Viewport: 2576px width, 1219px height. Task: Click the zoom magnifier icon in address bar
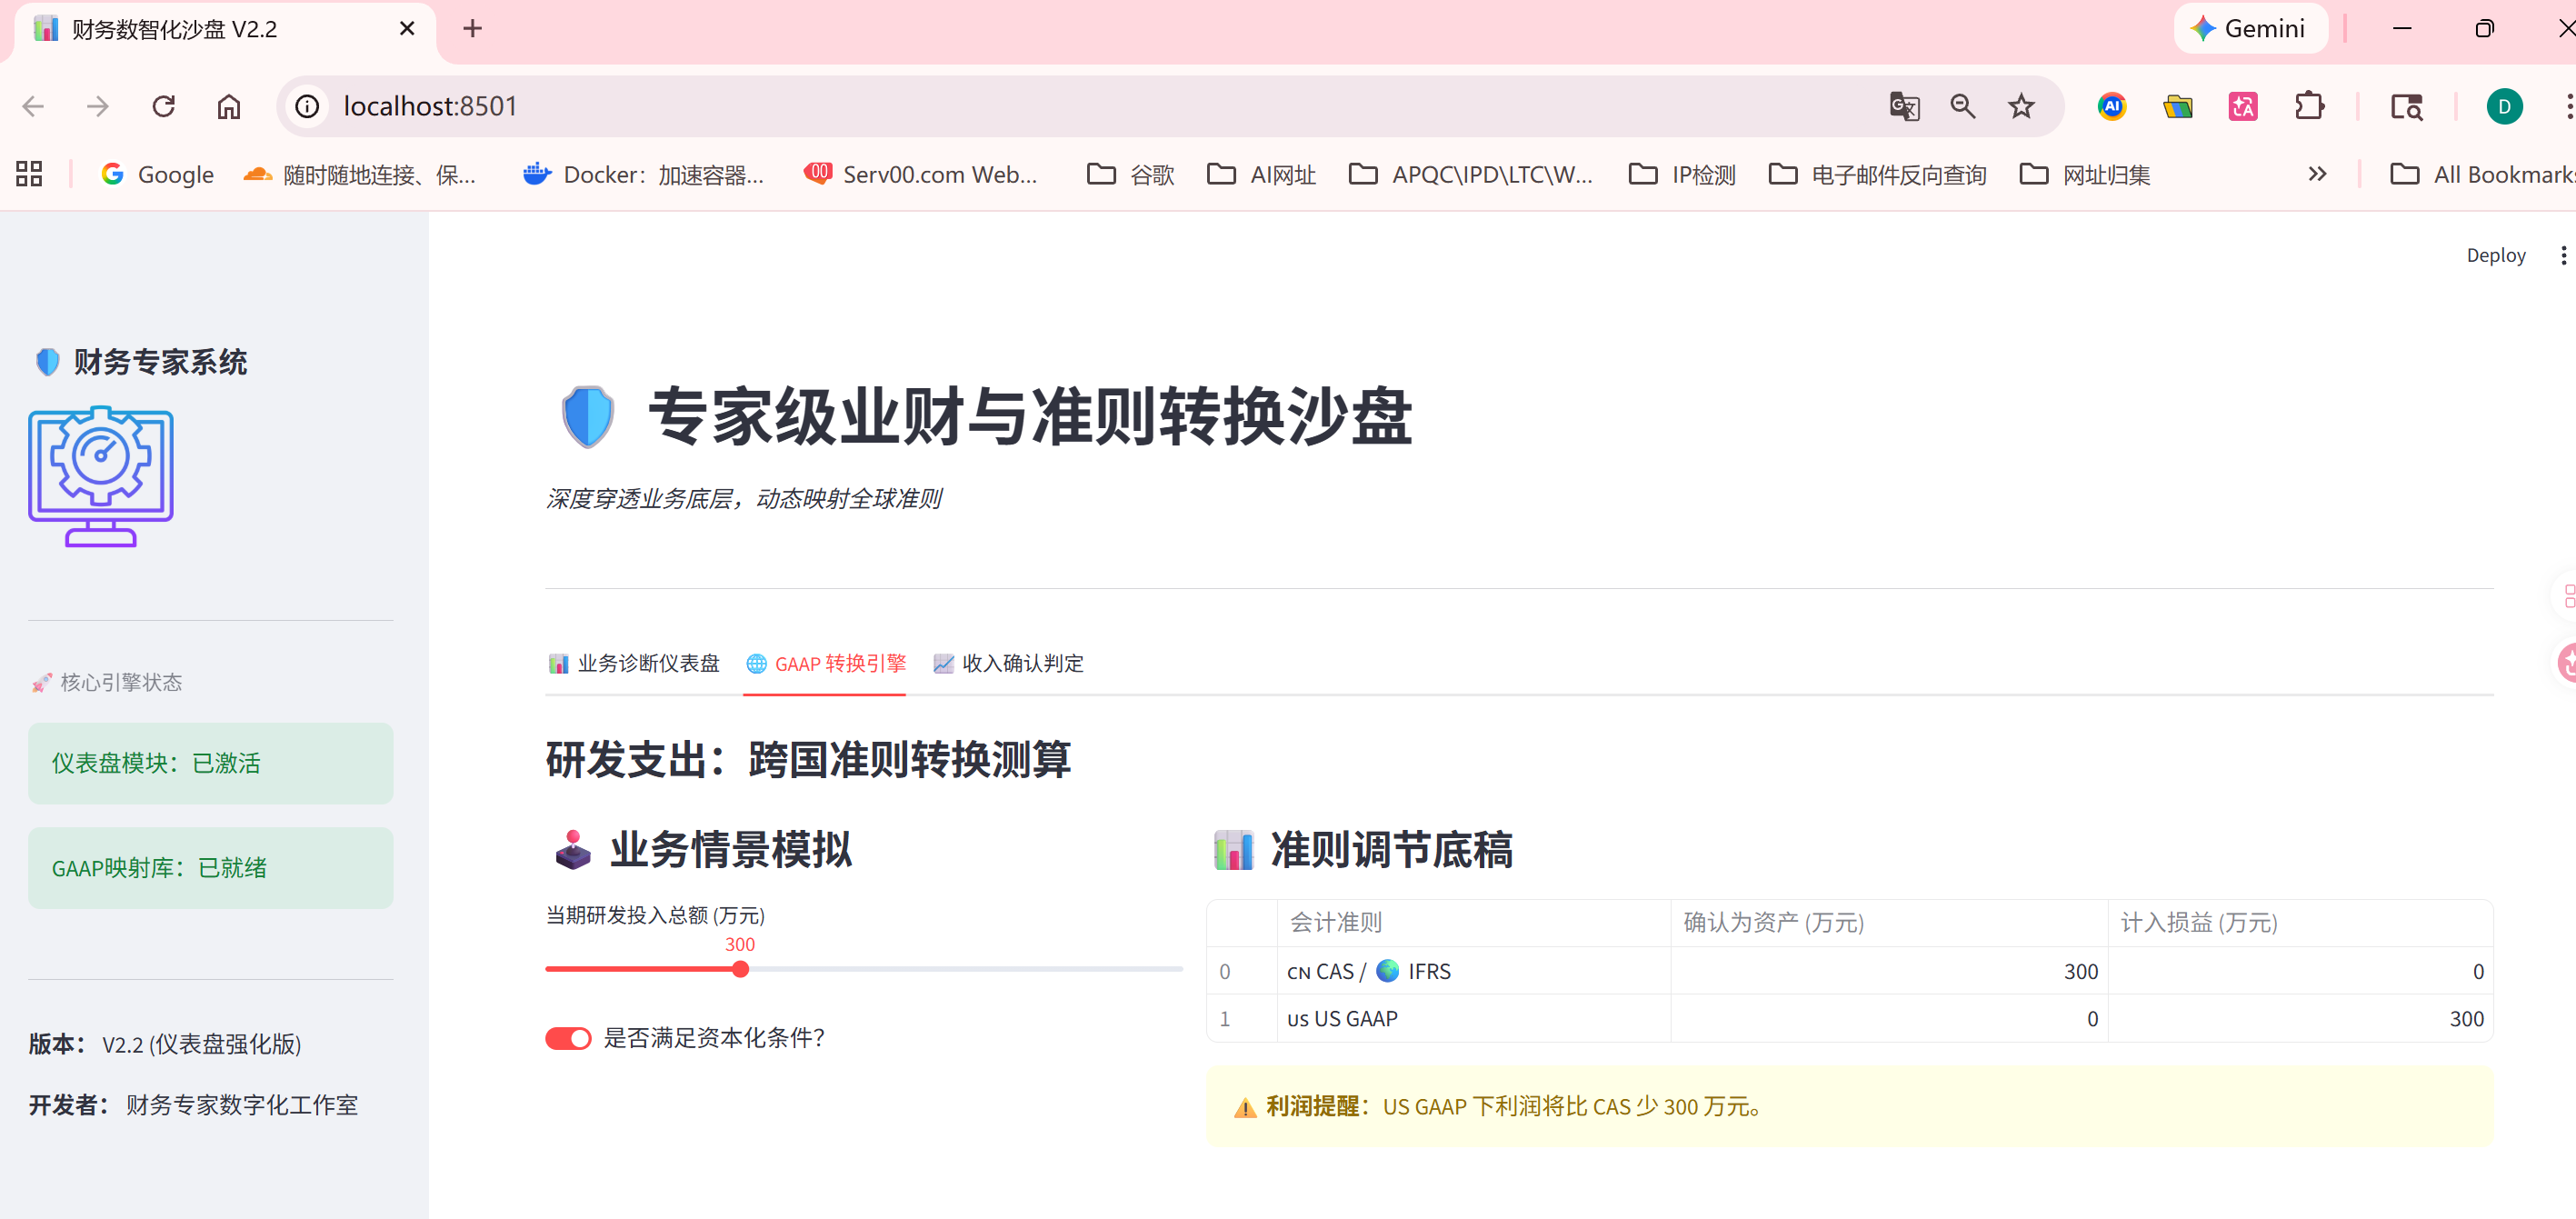coord(1962,106)
